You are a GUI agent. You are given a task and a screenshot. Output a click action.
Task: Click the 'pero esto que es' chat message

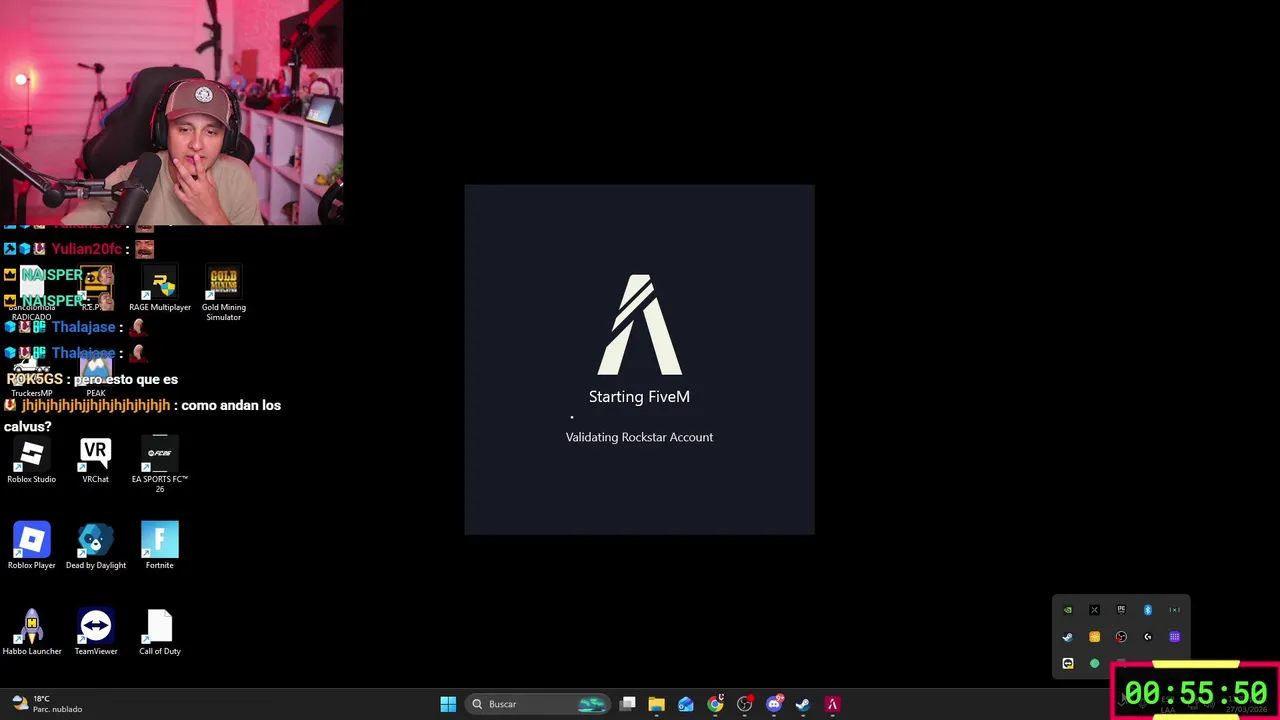(126, 380)
